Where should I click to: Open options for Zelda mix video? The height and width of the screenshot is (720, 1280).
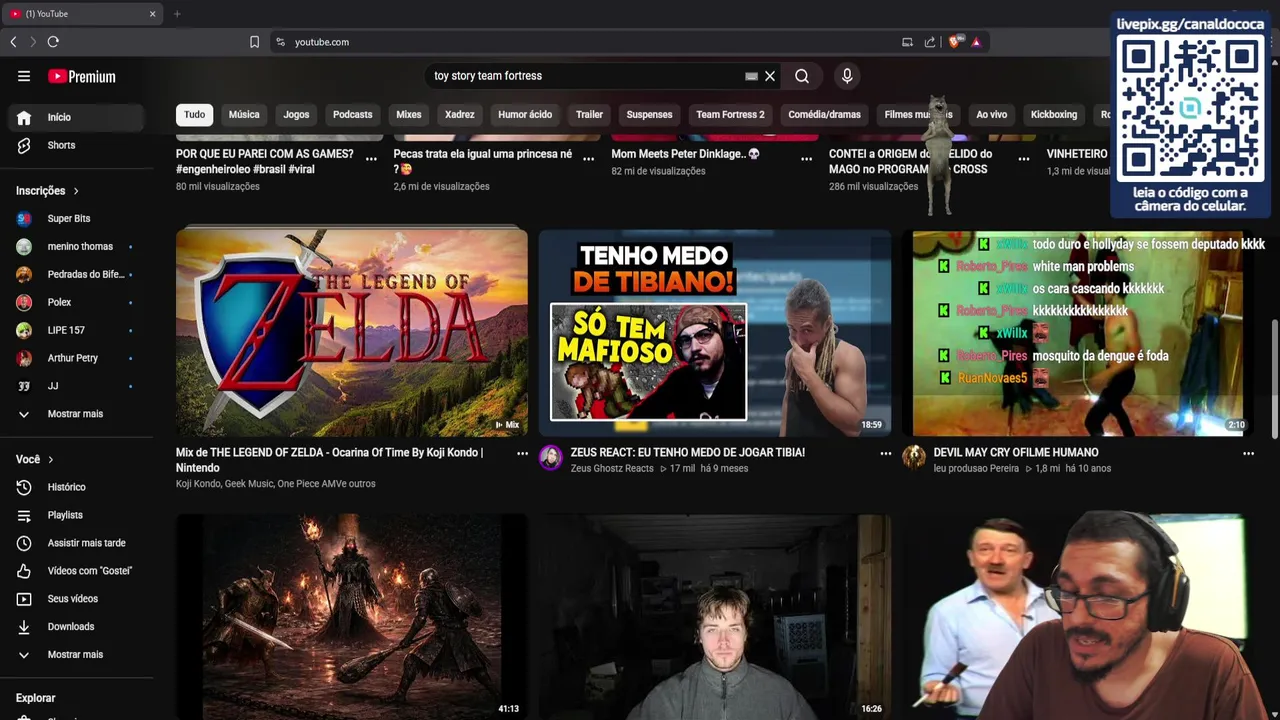(x=522, y=453)
